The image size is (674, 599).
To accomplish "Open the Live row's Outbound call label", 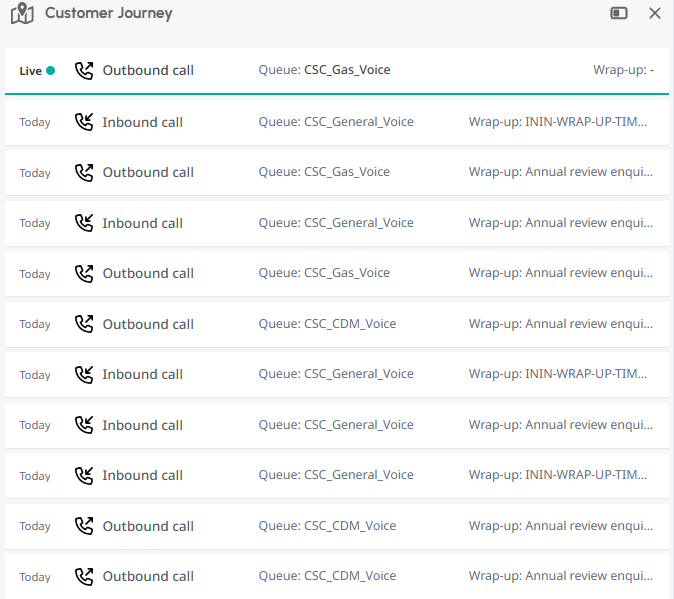I will (148, 71).
